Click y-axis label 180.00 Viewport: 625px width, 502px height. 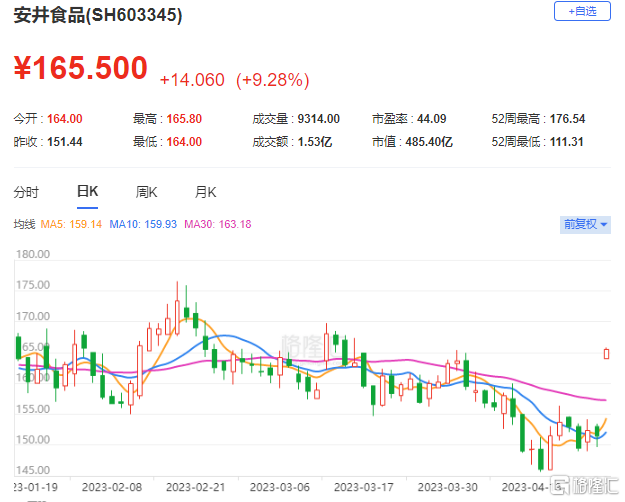[x=33, y=254]
